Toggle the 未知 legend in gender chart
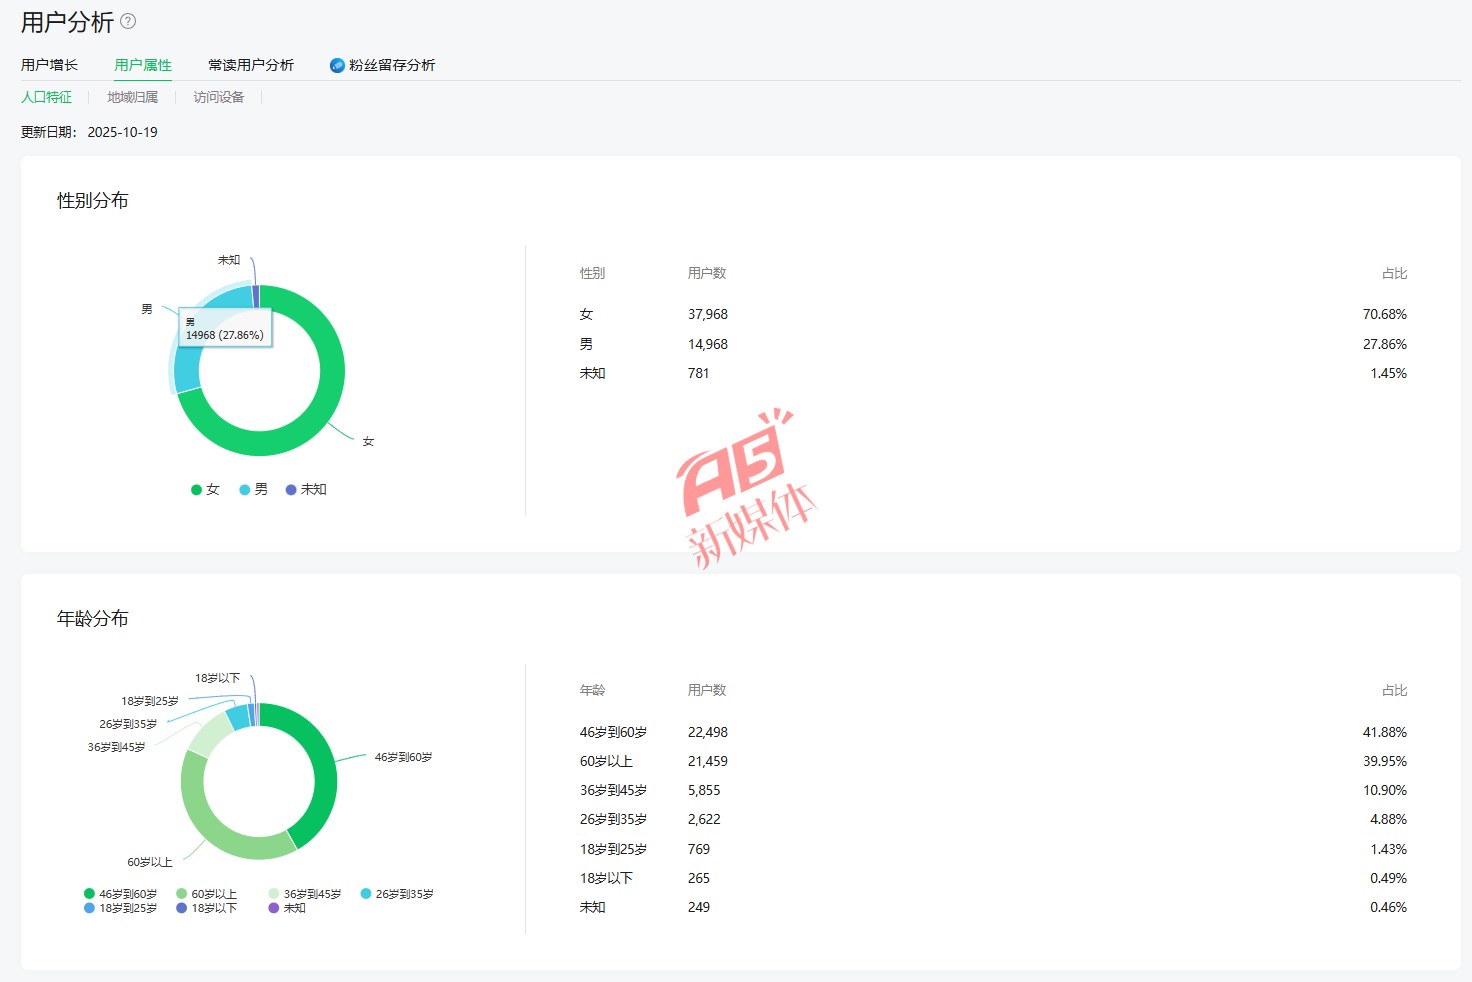 point(306,489)
